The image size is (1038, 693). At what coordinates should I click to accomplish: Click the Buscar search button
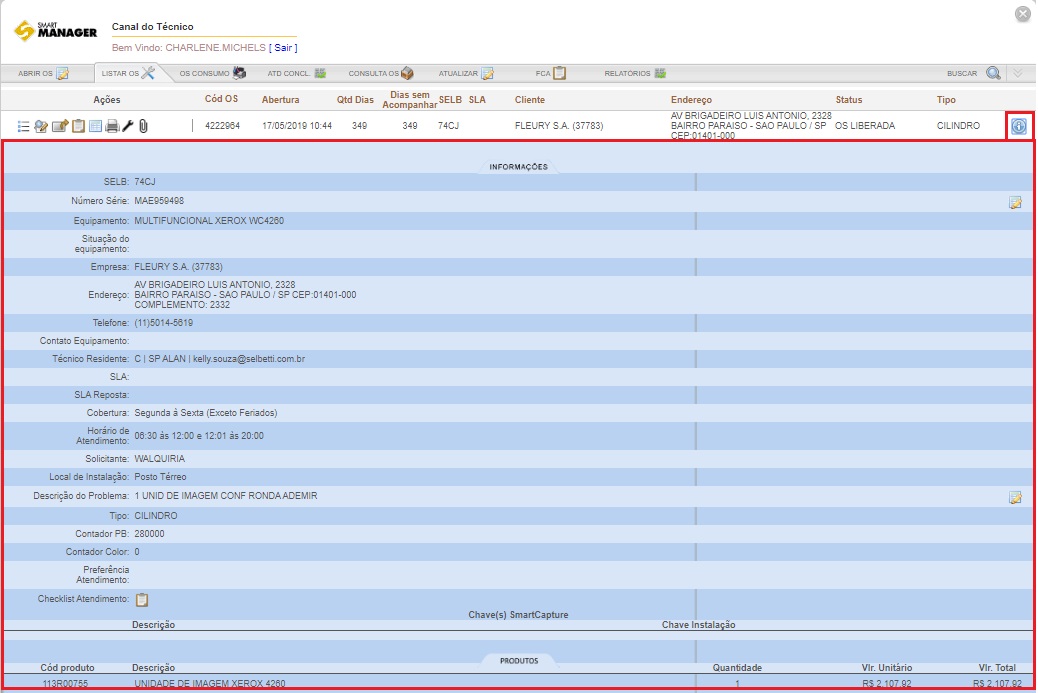pyautogui.click(x=974, y=73)
